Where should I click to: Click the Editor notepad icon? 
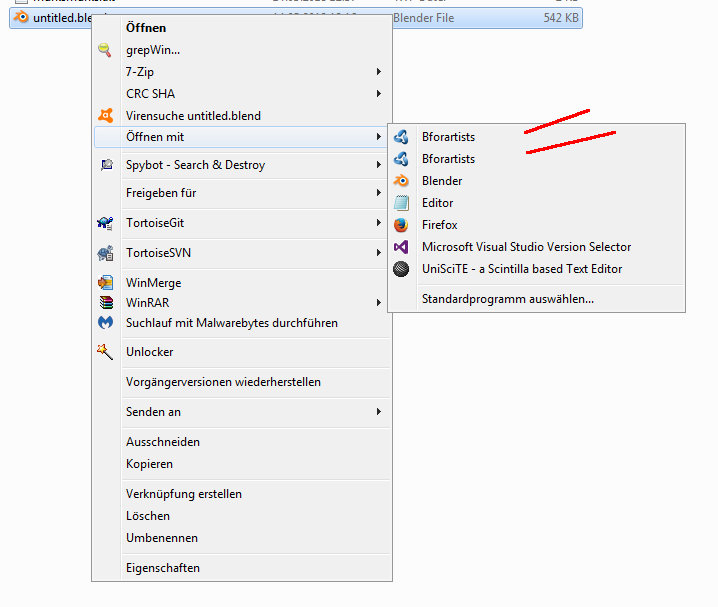pos(401,203)
